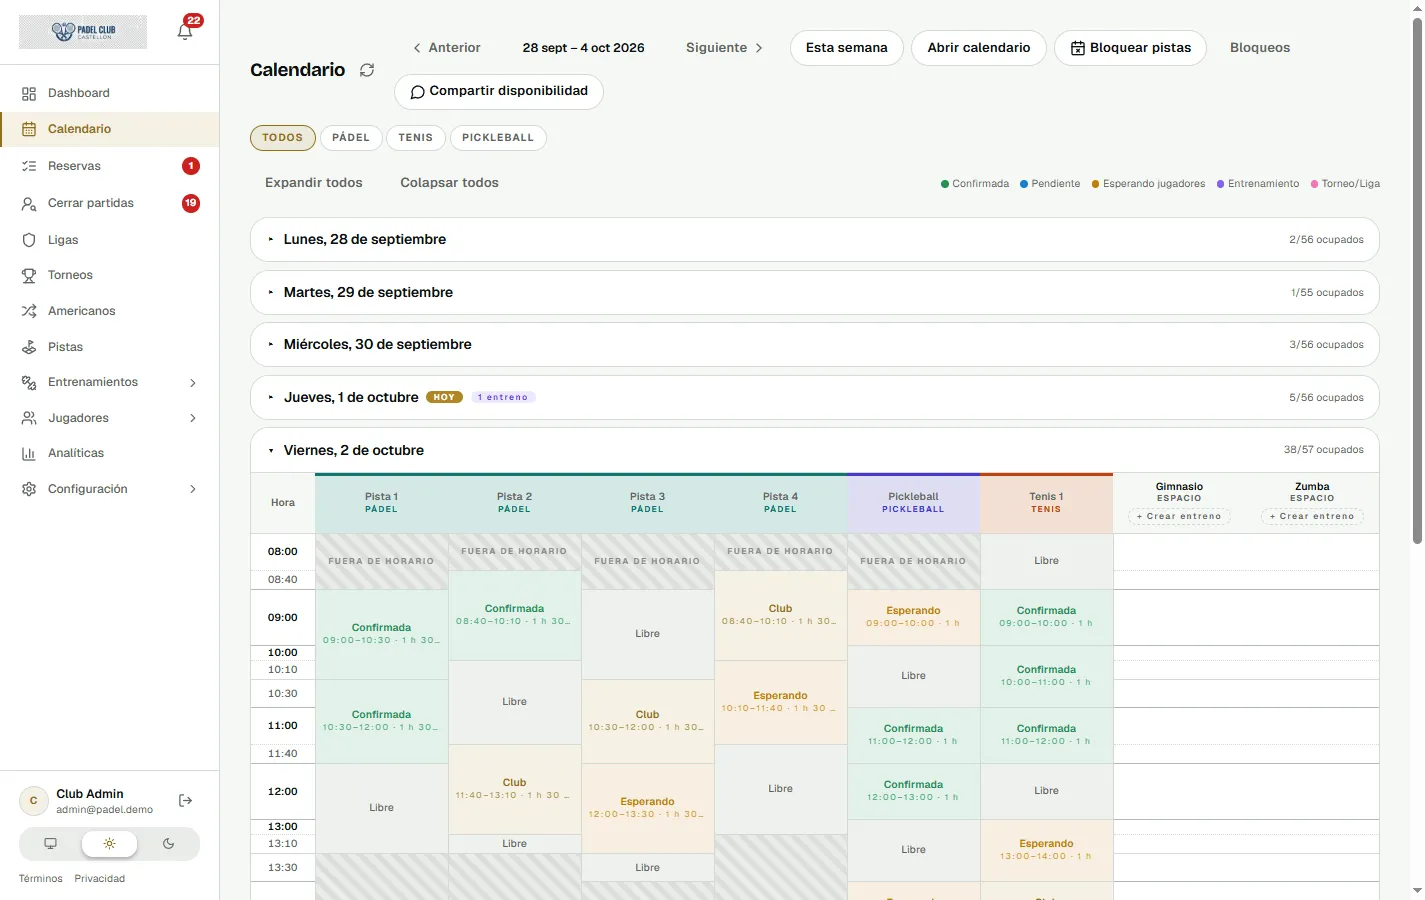Open the notifications bell
Screen dimensions: 1425x900
click(x=185, y=31)
